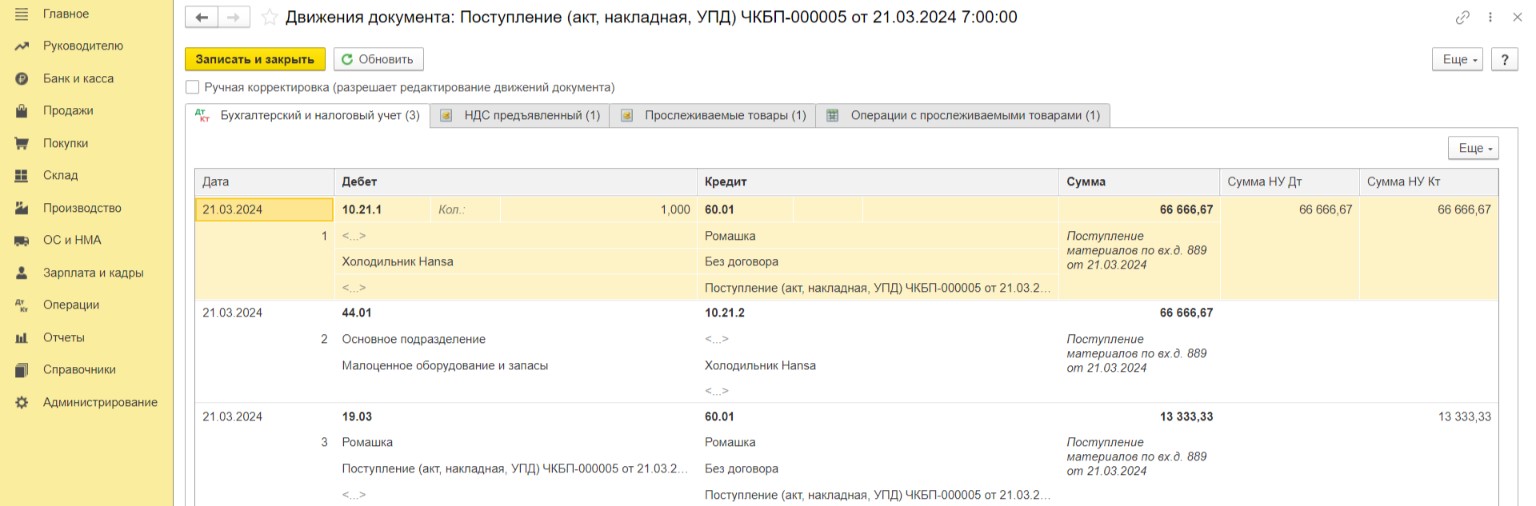Viewport: 1536px width, 506px height.
Task: Click the Банк и касса coin icon
Action: pyautogui.click(x=21, y=79)
